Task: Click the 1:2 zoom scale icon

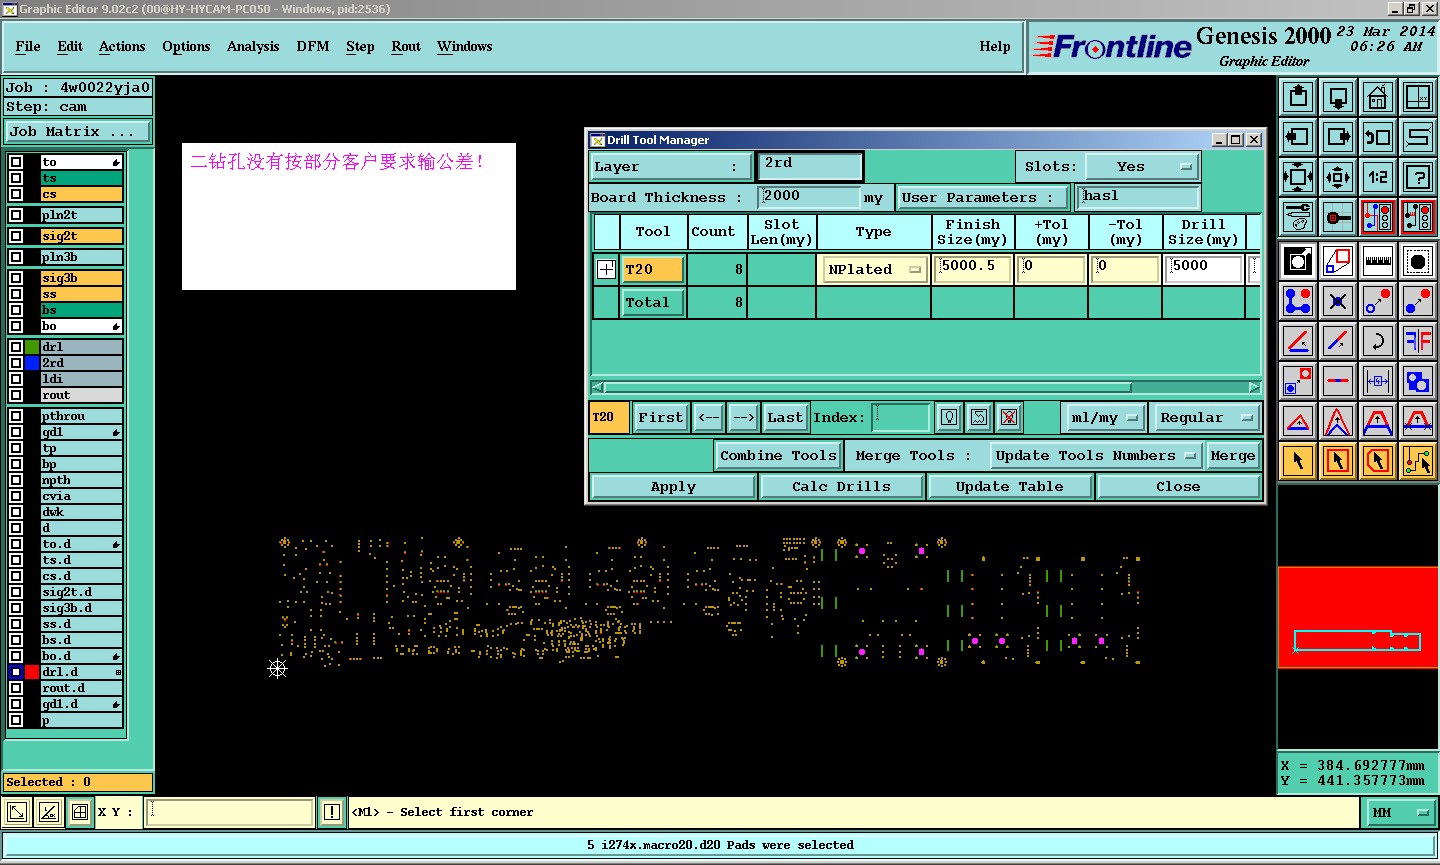Action: tap(1378, 177)
